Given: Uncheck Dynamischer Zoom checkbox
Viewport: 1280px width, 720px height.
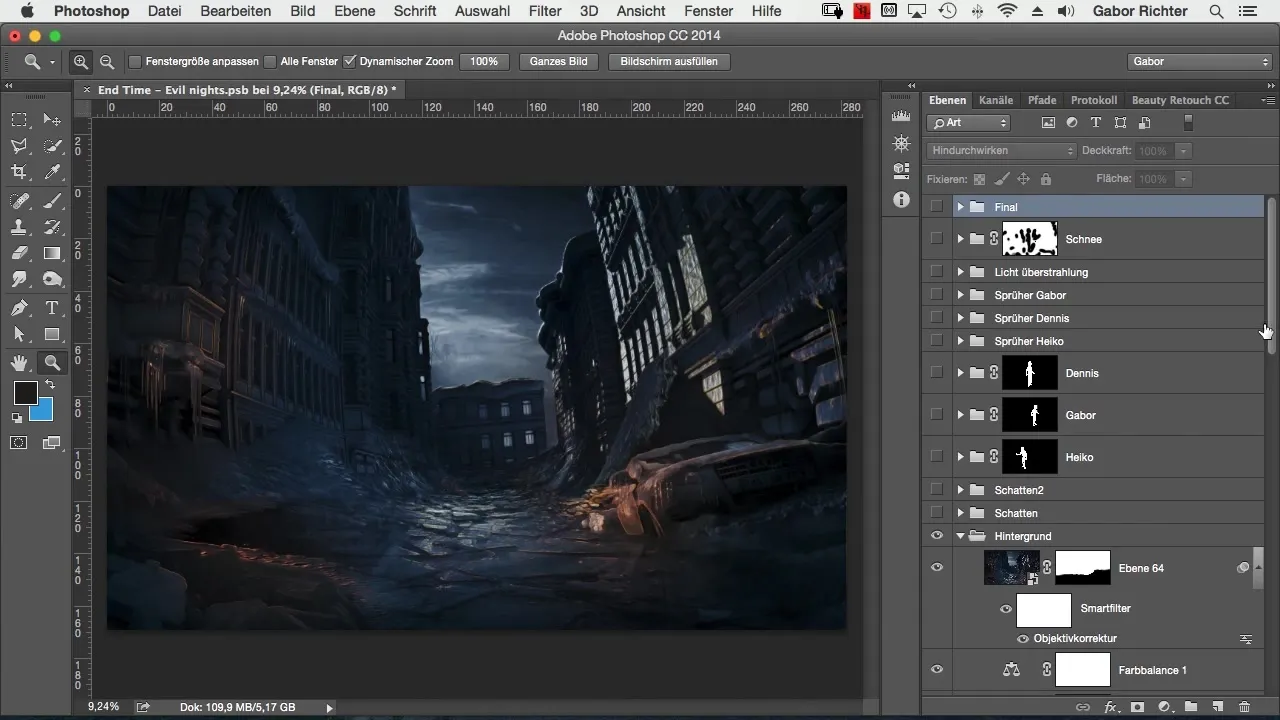Looking at the screenshot, I should tap(349, 61).
